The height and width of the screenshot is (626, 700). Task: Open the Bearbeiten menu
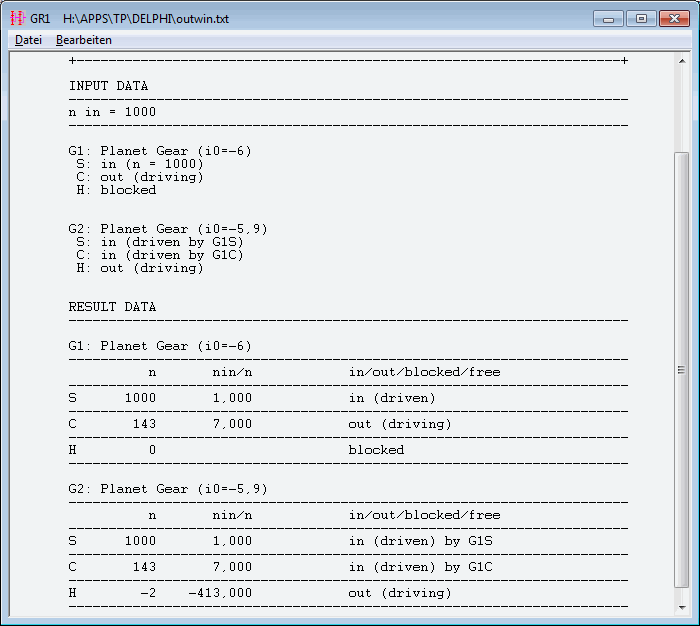[x=84, y=40]
